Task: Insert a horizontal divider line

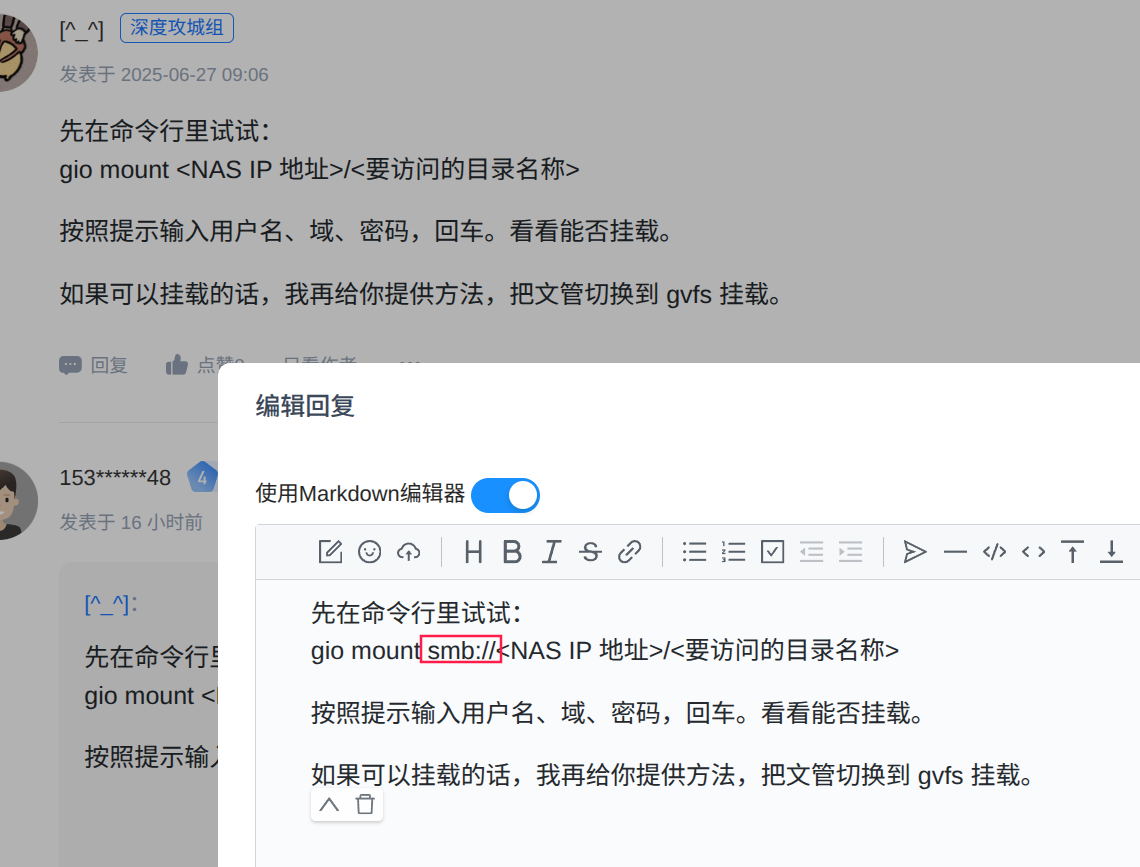Action: pos(955,552)
